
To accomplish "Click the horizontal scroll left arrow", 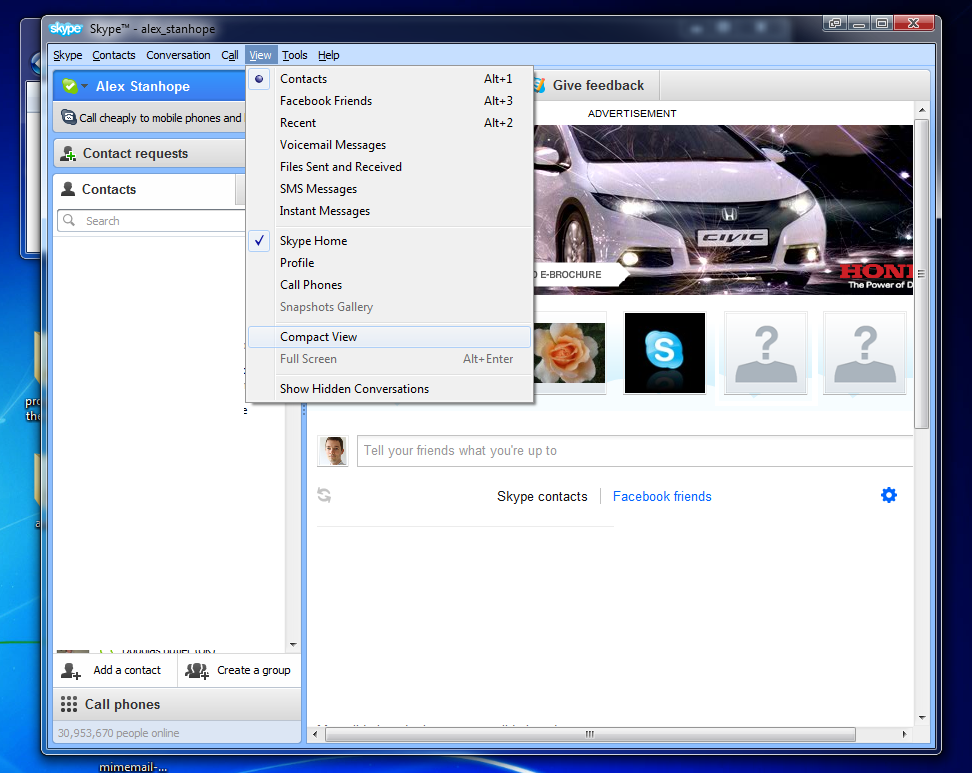I will coord(315,734).
